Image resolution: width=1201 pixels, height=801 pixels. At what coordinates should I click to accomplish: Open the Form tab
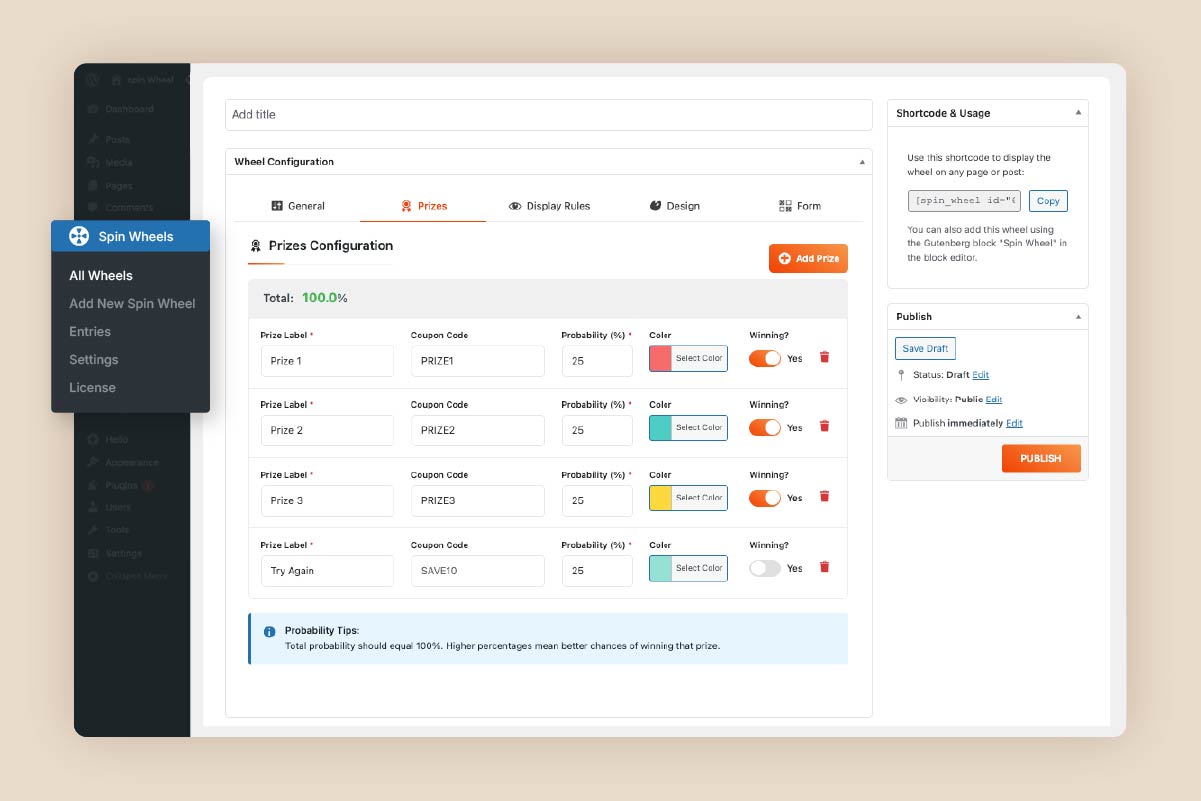pyautogui.click(x=799, y=206)
